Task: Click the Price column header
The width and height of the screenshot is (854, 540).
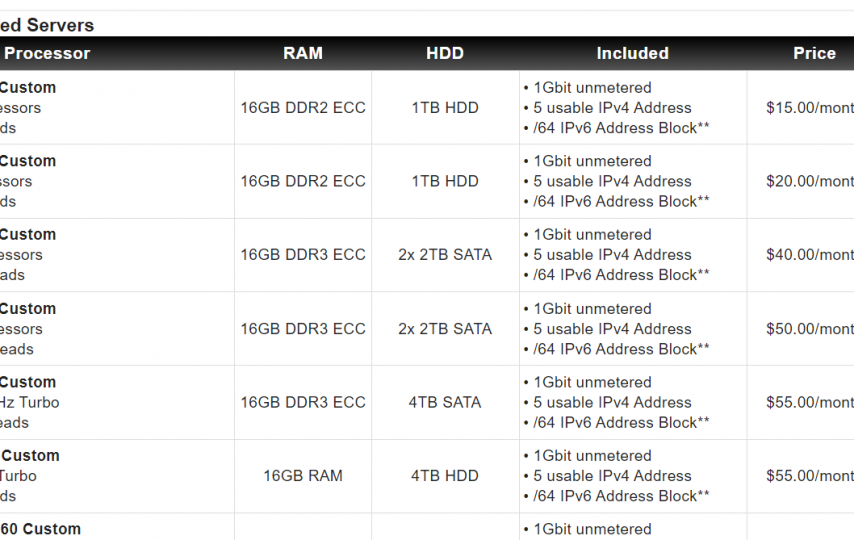Action: (814, 53)
